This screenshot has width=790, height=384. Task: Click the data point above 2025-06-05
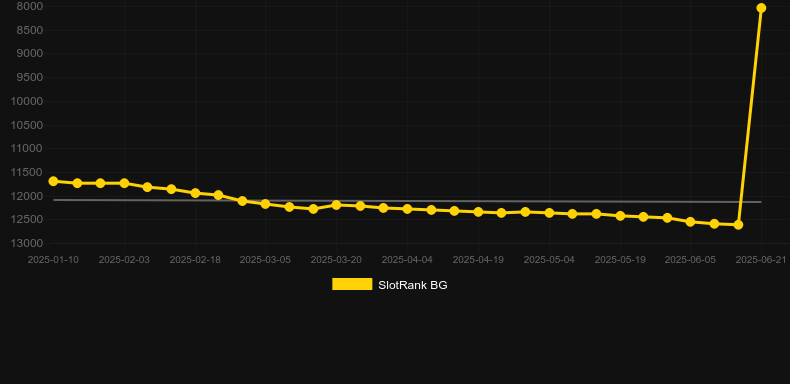click(x=690, y=222)
